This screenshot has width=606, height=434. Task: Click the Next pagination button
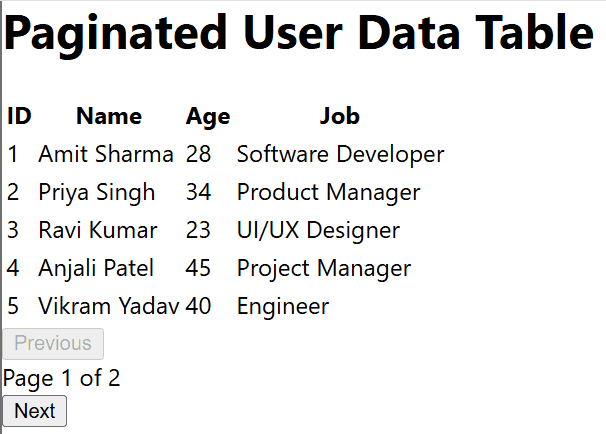pos(35,411)
